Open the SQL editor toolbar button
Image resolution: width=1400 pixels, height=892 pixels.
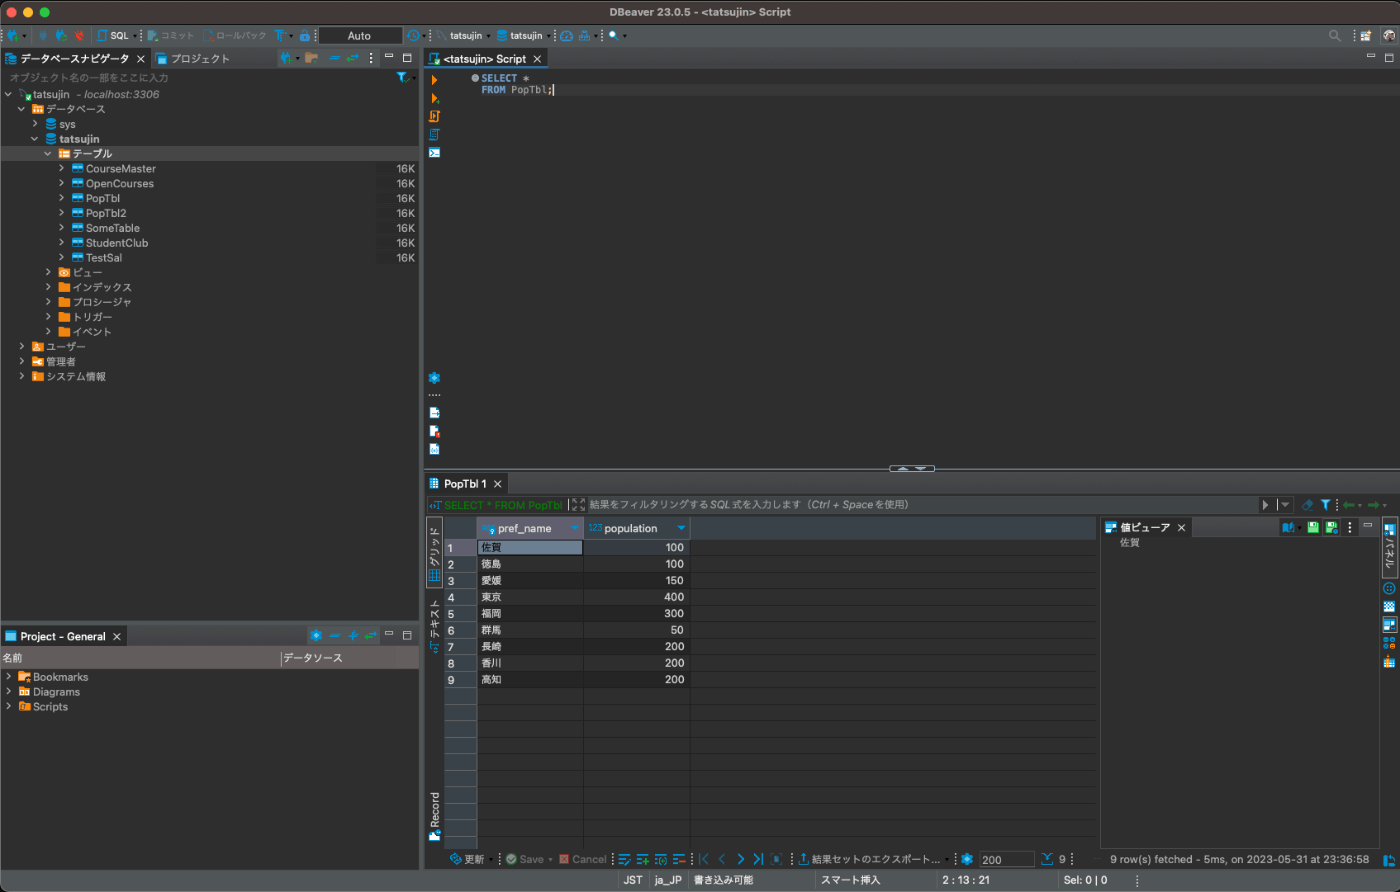114,35
